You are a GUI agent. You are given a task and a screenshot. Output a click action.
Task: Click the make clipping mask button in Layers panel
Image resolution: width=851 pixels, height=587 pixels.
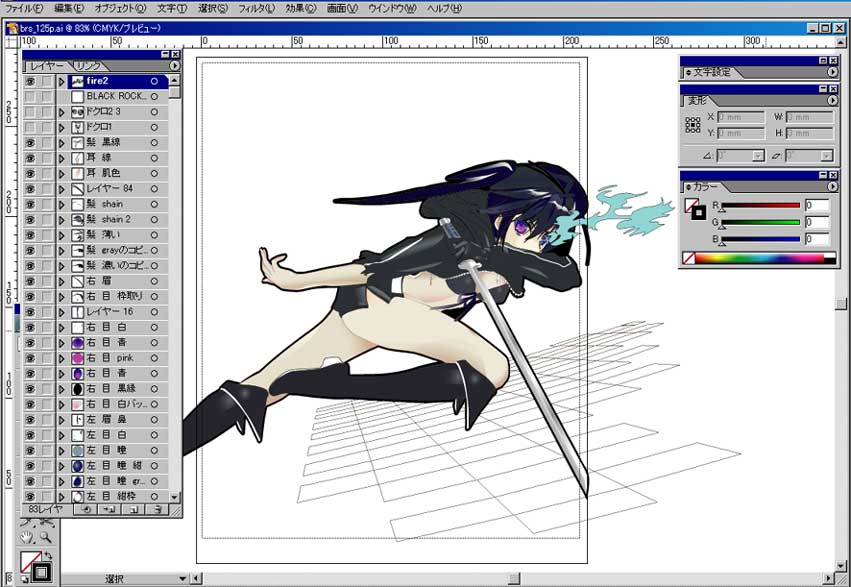(x=85, y=509)
